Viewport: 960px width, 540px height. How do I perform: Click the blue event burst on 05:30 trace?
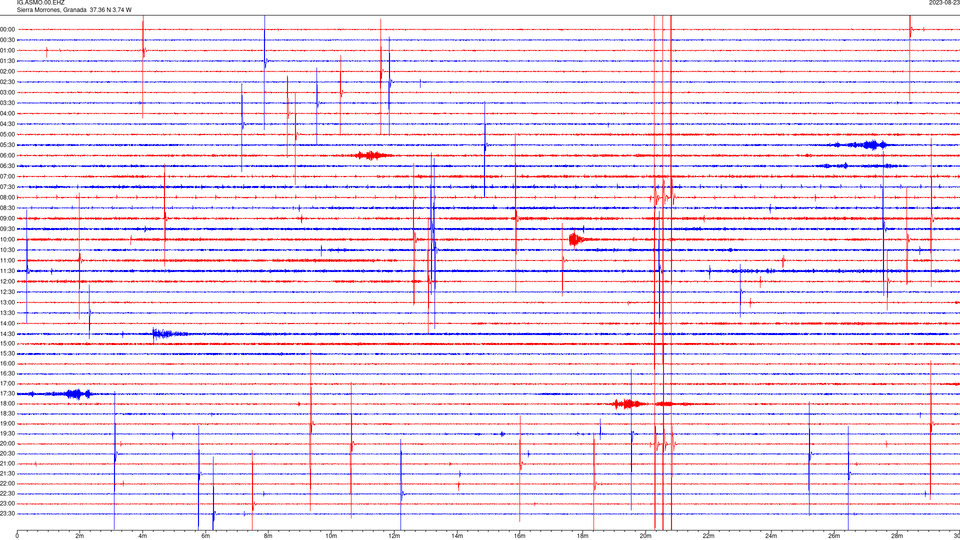(866, 145)
